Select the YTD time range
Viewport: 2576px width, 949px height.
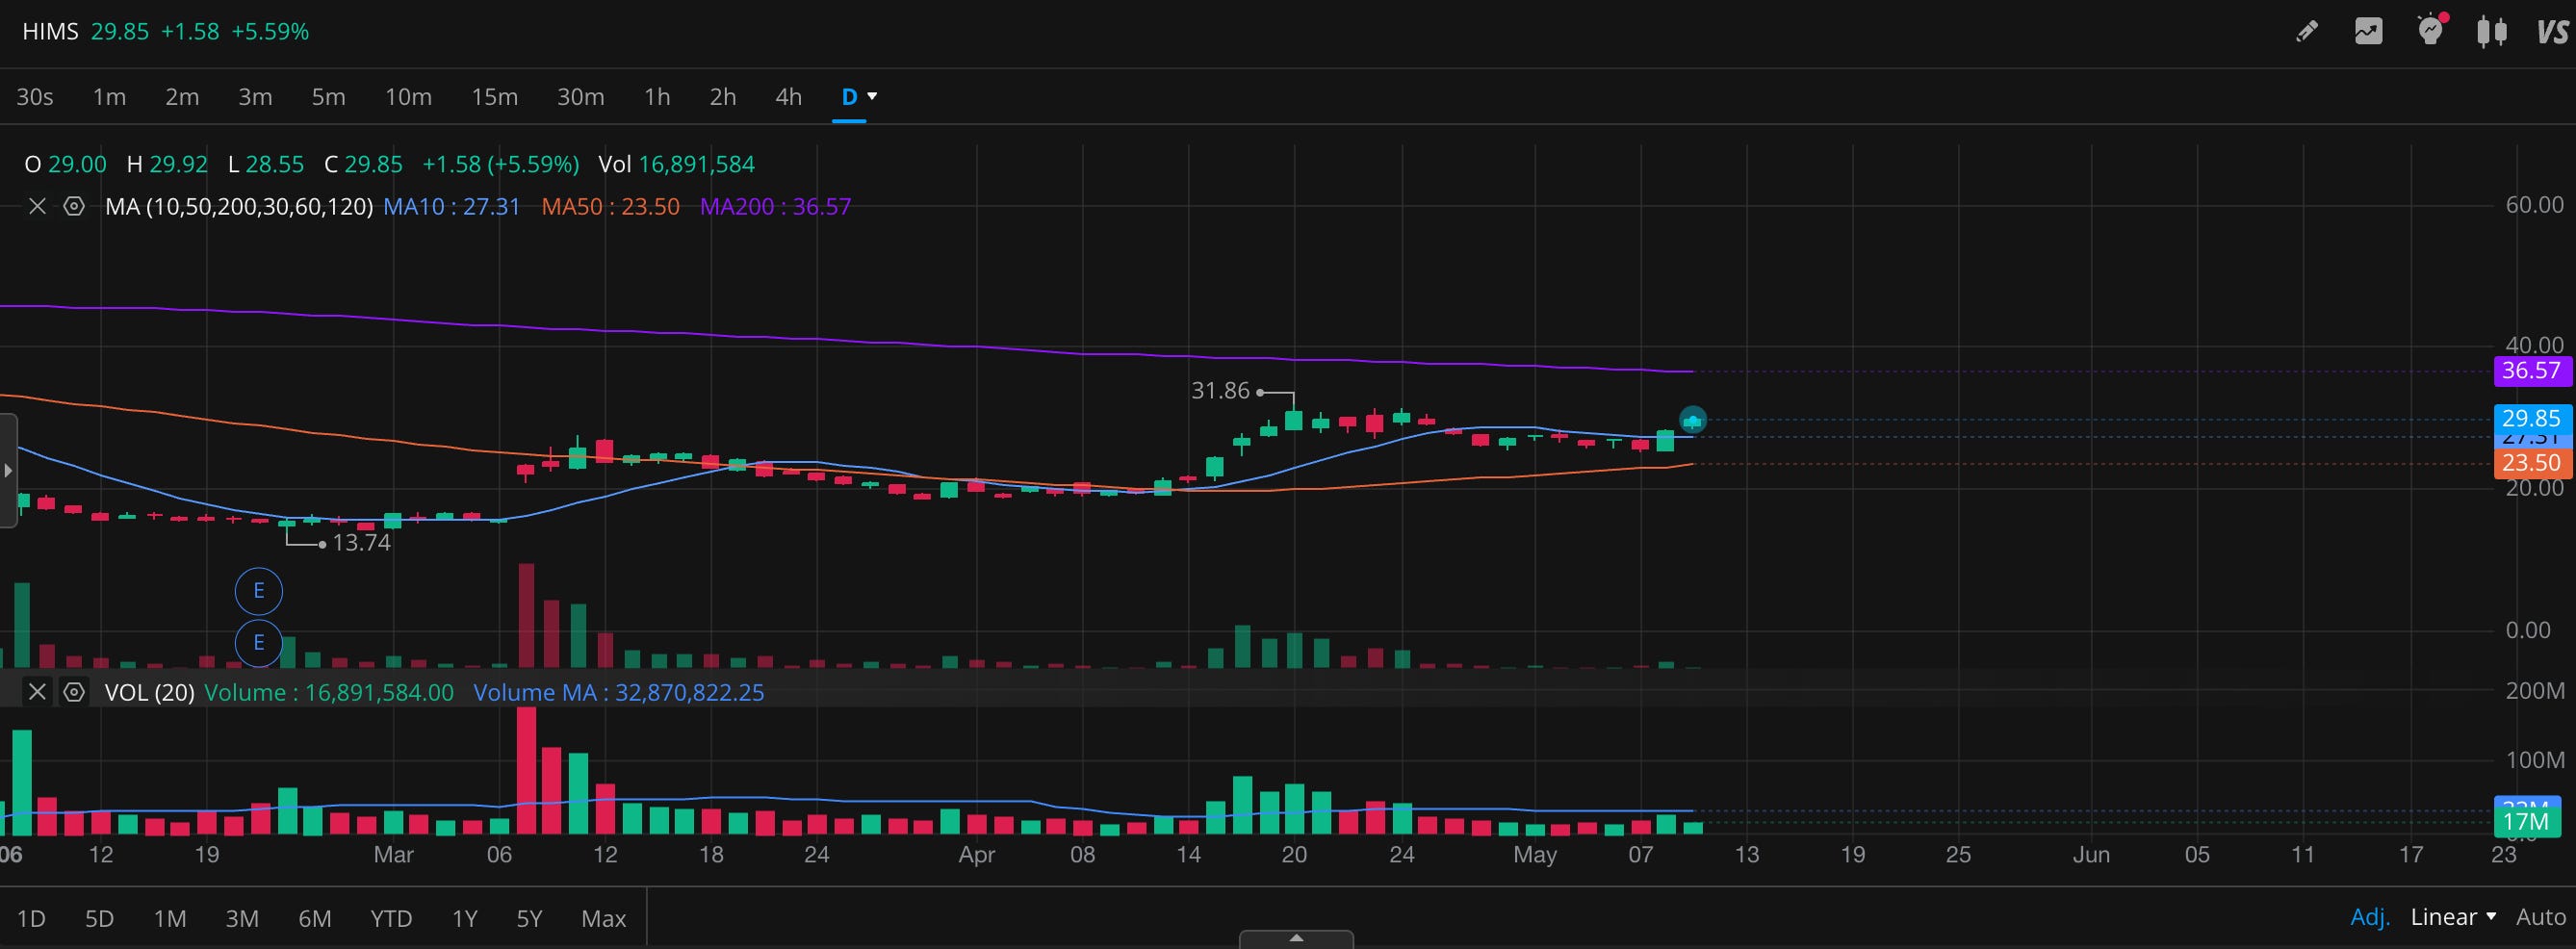point(391,918)
